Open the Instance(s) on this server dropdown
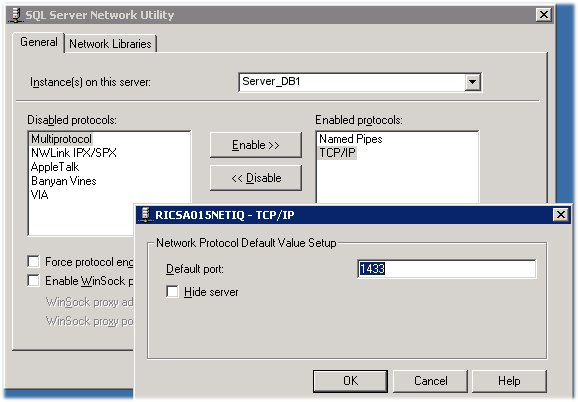The width and height of the screenshot is (578, 402). tap(473, 82)
